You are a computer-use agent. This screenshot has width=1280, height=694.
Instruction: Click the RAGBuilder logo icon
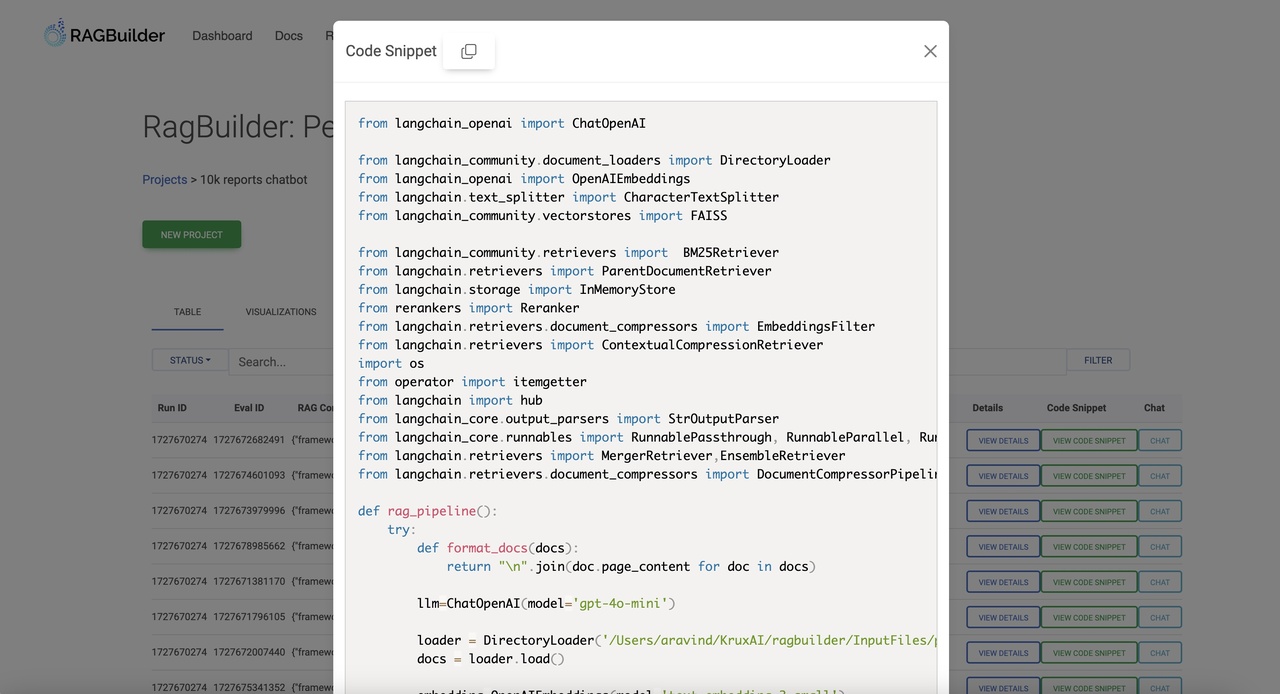point(55,31)
